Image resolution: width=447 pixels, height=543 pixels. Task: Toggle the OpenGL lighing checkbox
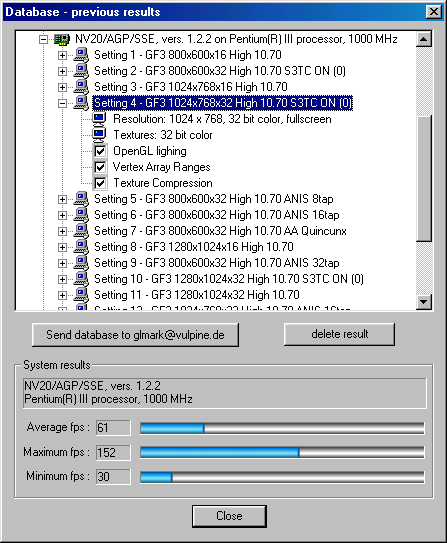click(100, 151)
